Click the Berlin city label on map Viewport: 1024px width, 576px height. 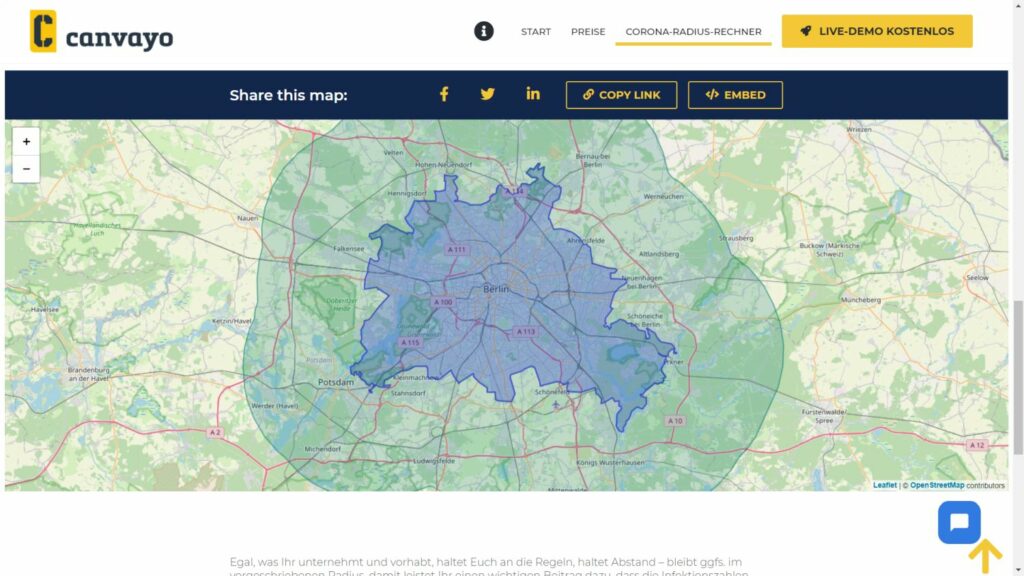[496, 288]
